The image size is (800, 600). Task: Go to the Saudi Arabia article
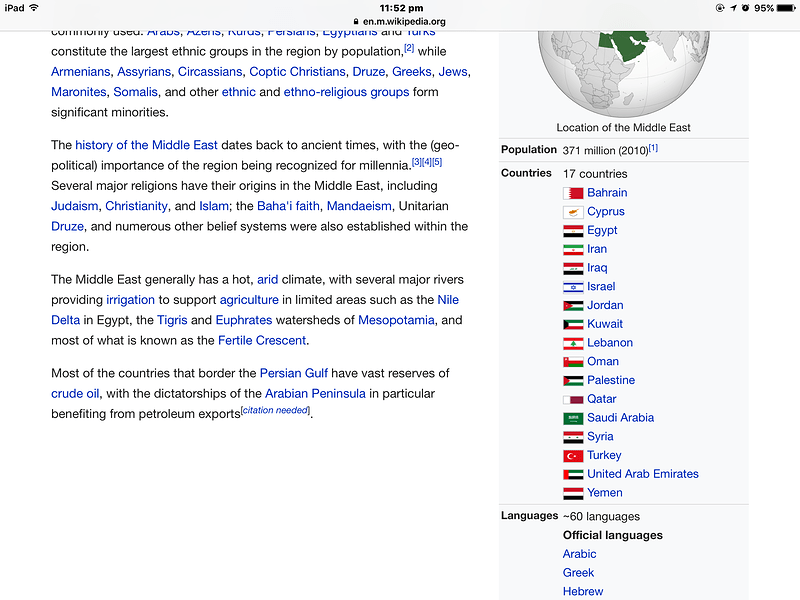pos(620,418)
